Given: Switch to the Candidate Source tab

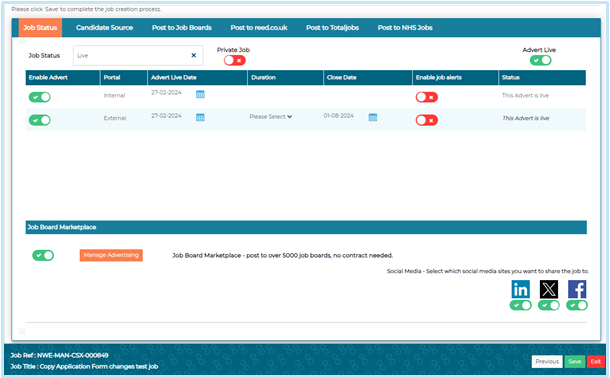Looking at the screenshot, I should point(104,28).
